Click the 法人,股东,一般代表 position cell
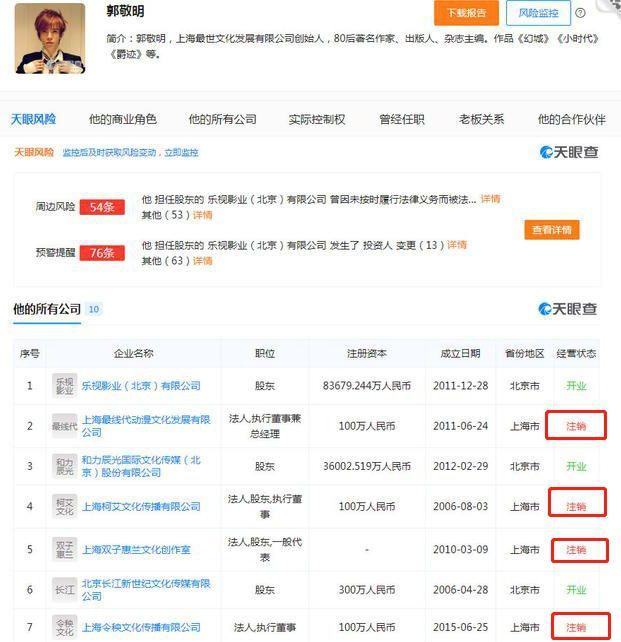 pyautogui.click(x=265, y=549)
